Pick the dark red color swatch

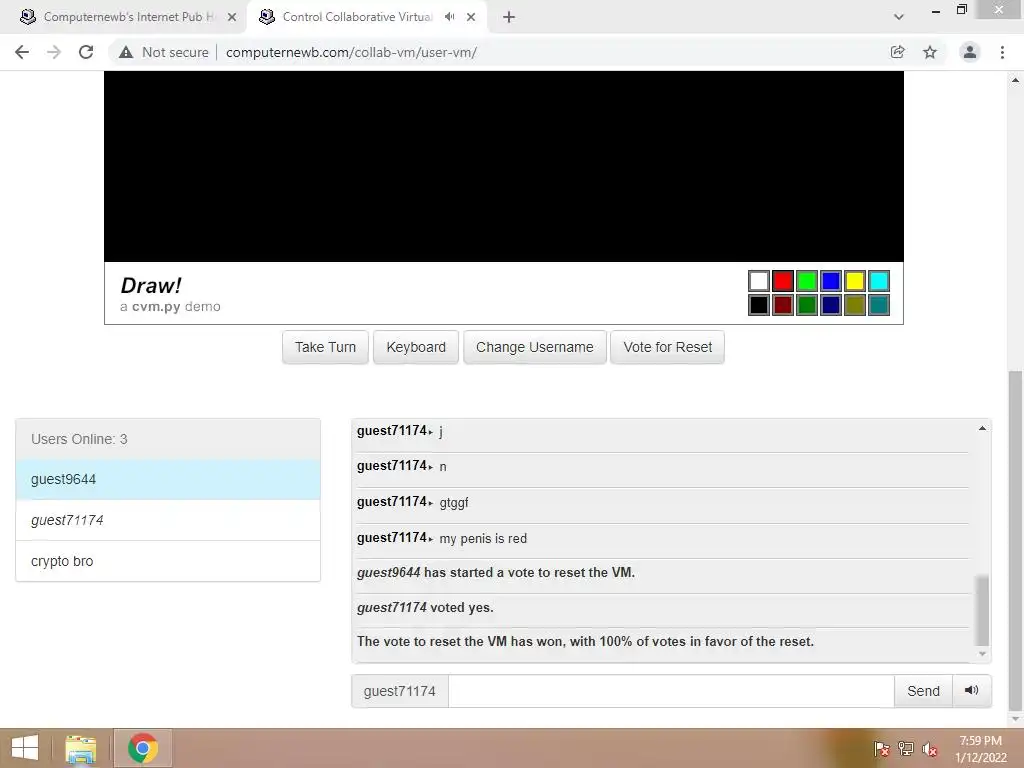click(x=782, y=305)
